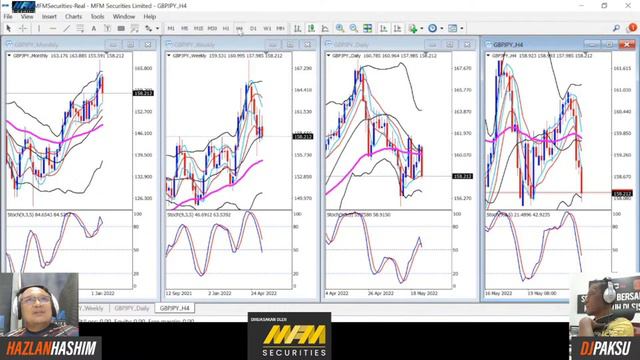Set chart type to candlesticks
Image resolution: width=640 pixels, height=360 pixels.
click(x=311, y=28)
